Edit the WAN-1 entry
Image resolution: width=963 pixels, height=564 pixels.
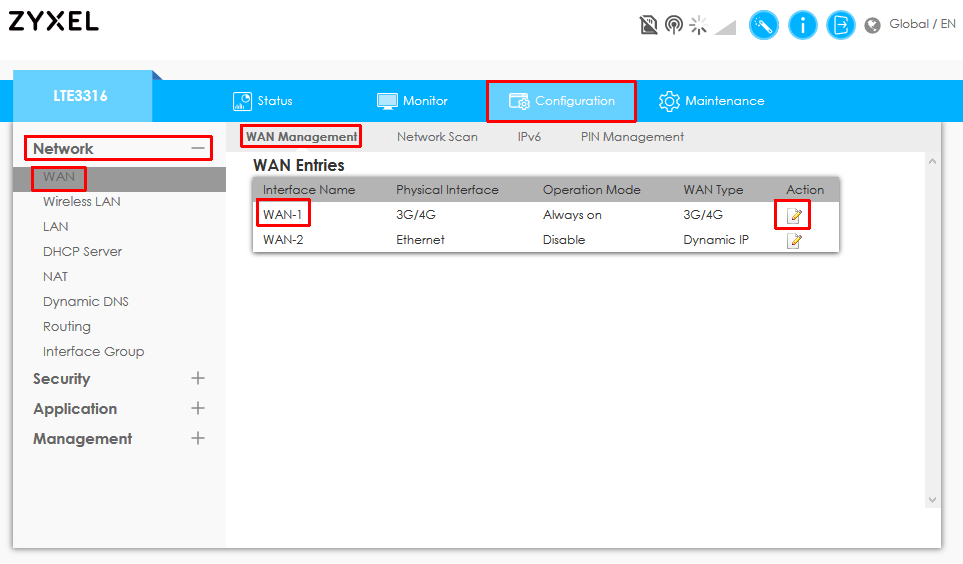(794, 216)
